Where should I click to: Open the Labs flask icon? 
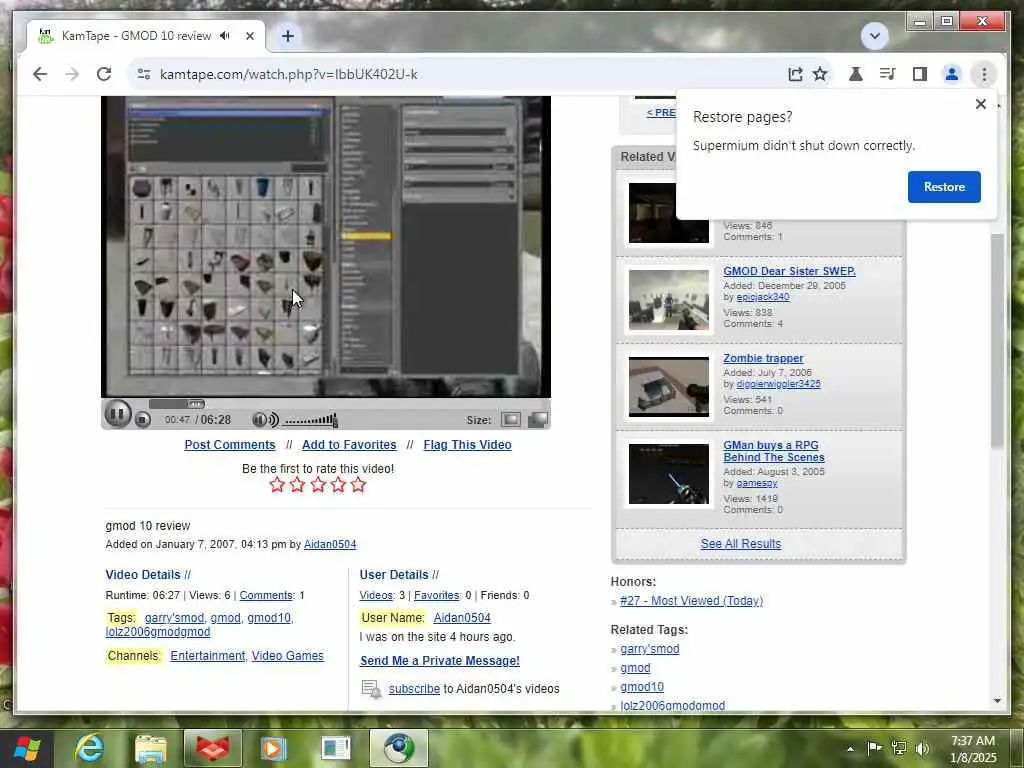856,74
